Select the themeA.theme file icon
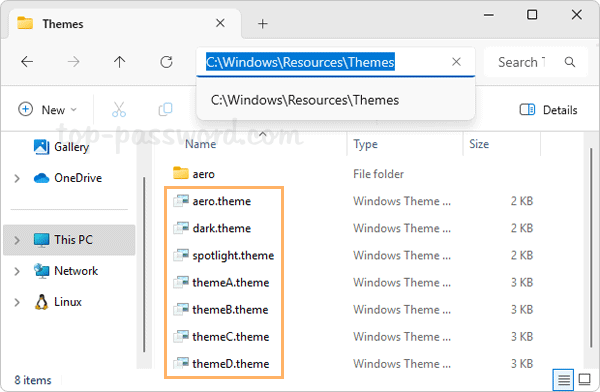600x392 pixels. coord(181,282)
